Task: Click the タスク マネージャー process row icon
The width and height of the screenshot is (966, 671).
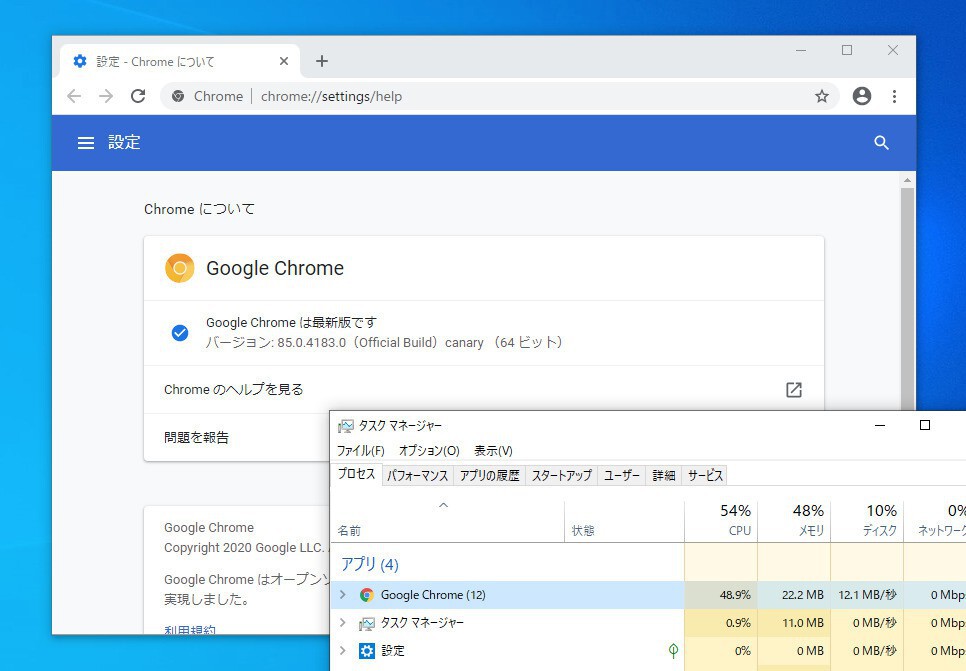Action: (367, 624)
